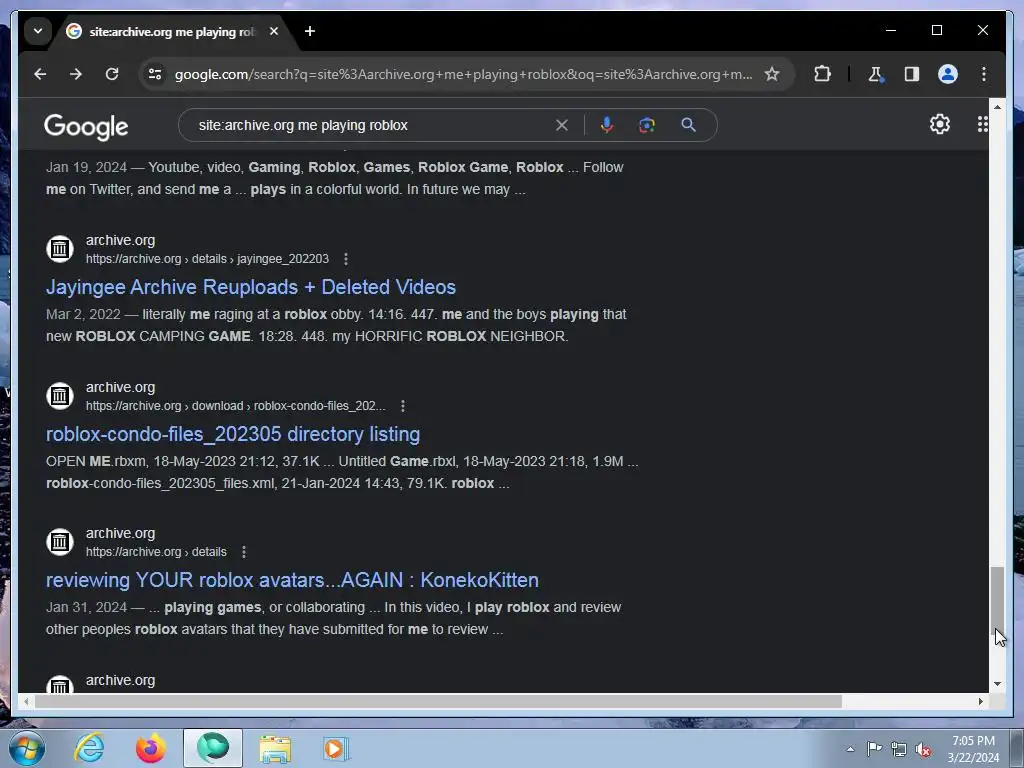The image size is (1024, 768).
Task: Click archive.org favicon for roblox-condo-files result
Action: 60,396
